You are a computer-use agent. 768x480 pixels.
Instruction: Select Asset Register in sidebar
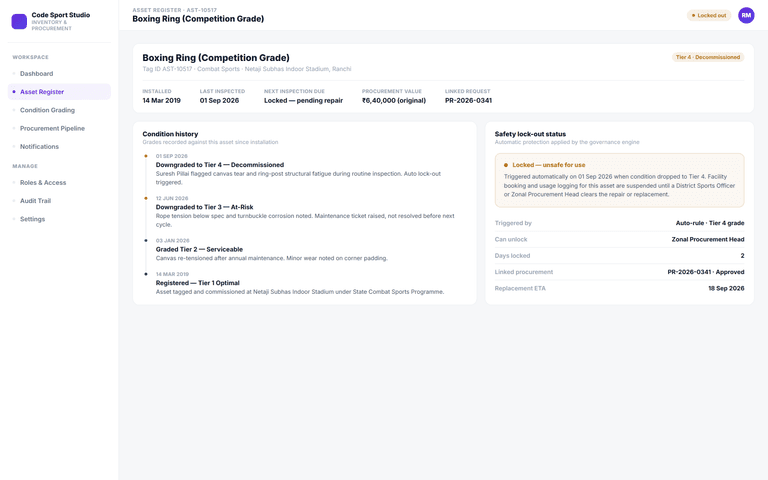click(x=59, y=92)
